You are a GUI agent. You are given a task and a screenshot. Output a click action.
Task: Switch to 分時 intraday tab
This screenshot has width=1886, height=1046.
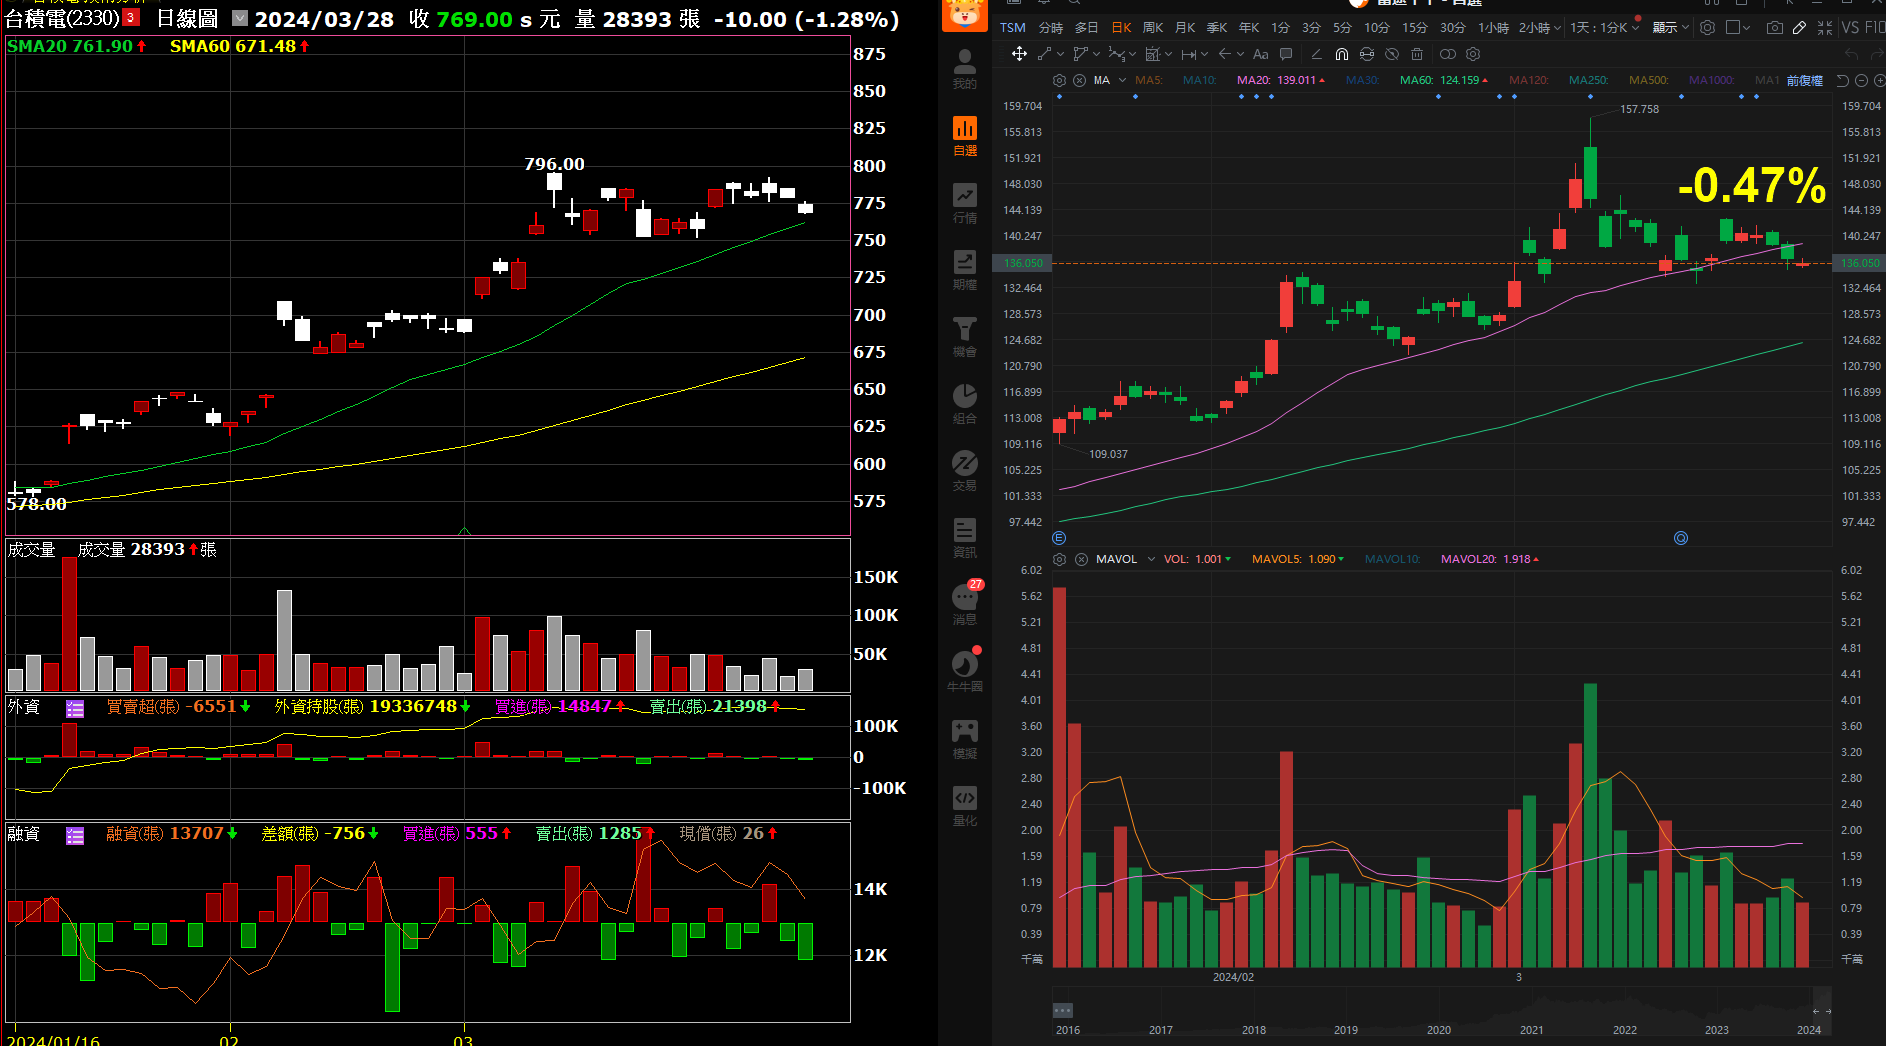[1051, 28]
